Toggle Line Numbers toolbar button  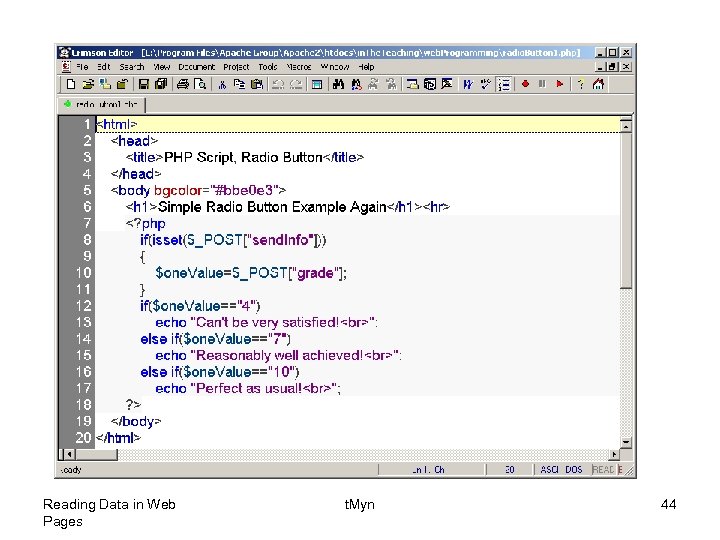point(504,84)
